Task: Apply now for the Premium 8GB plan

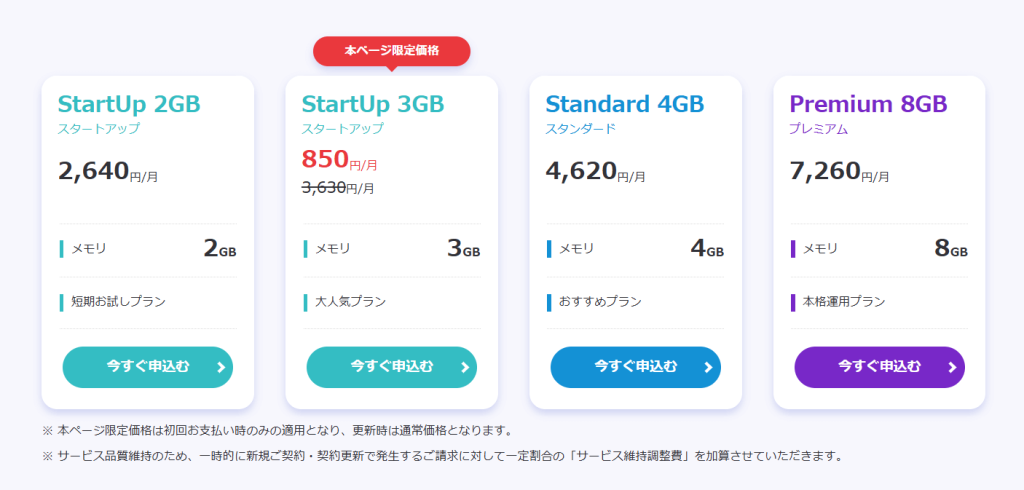Action: [x=880, y=367]
